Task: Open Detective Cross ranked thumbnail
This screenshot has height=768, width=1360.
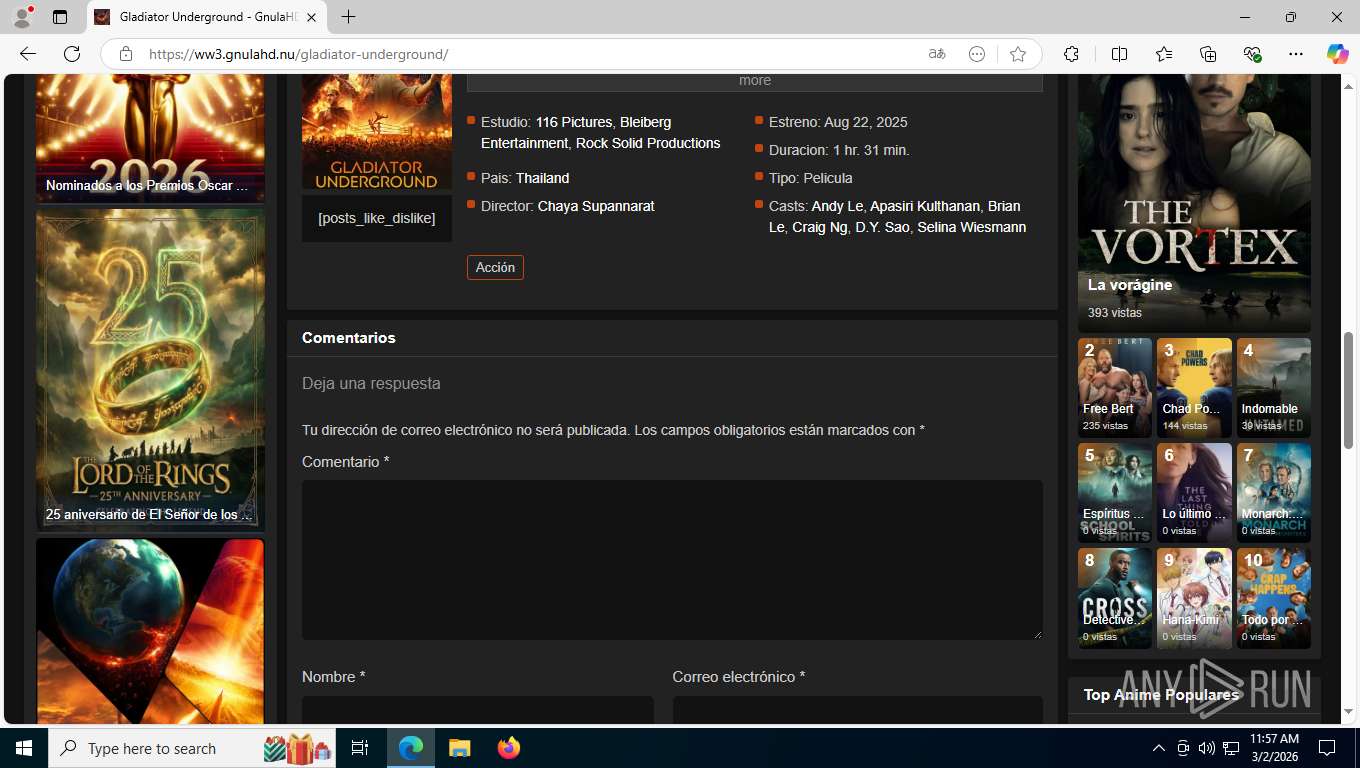Action: [1115, 598]
